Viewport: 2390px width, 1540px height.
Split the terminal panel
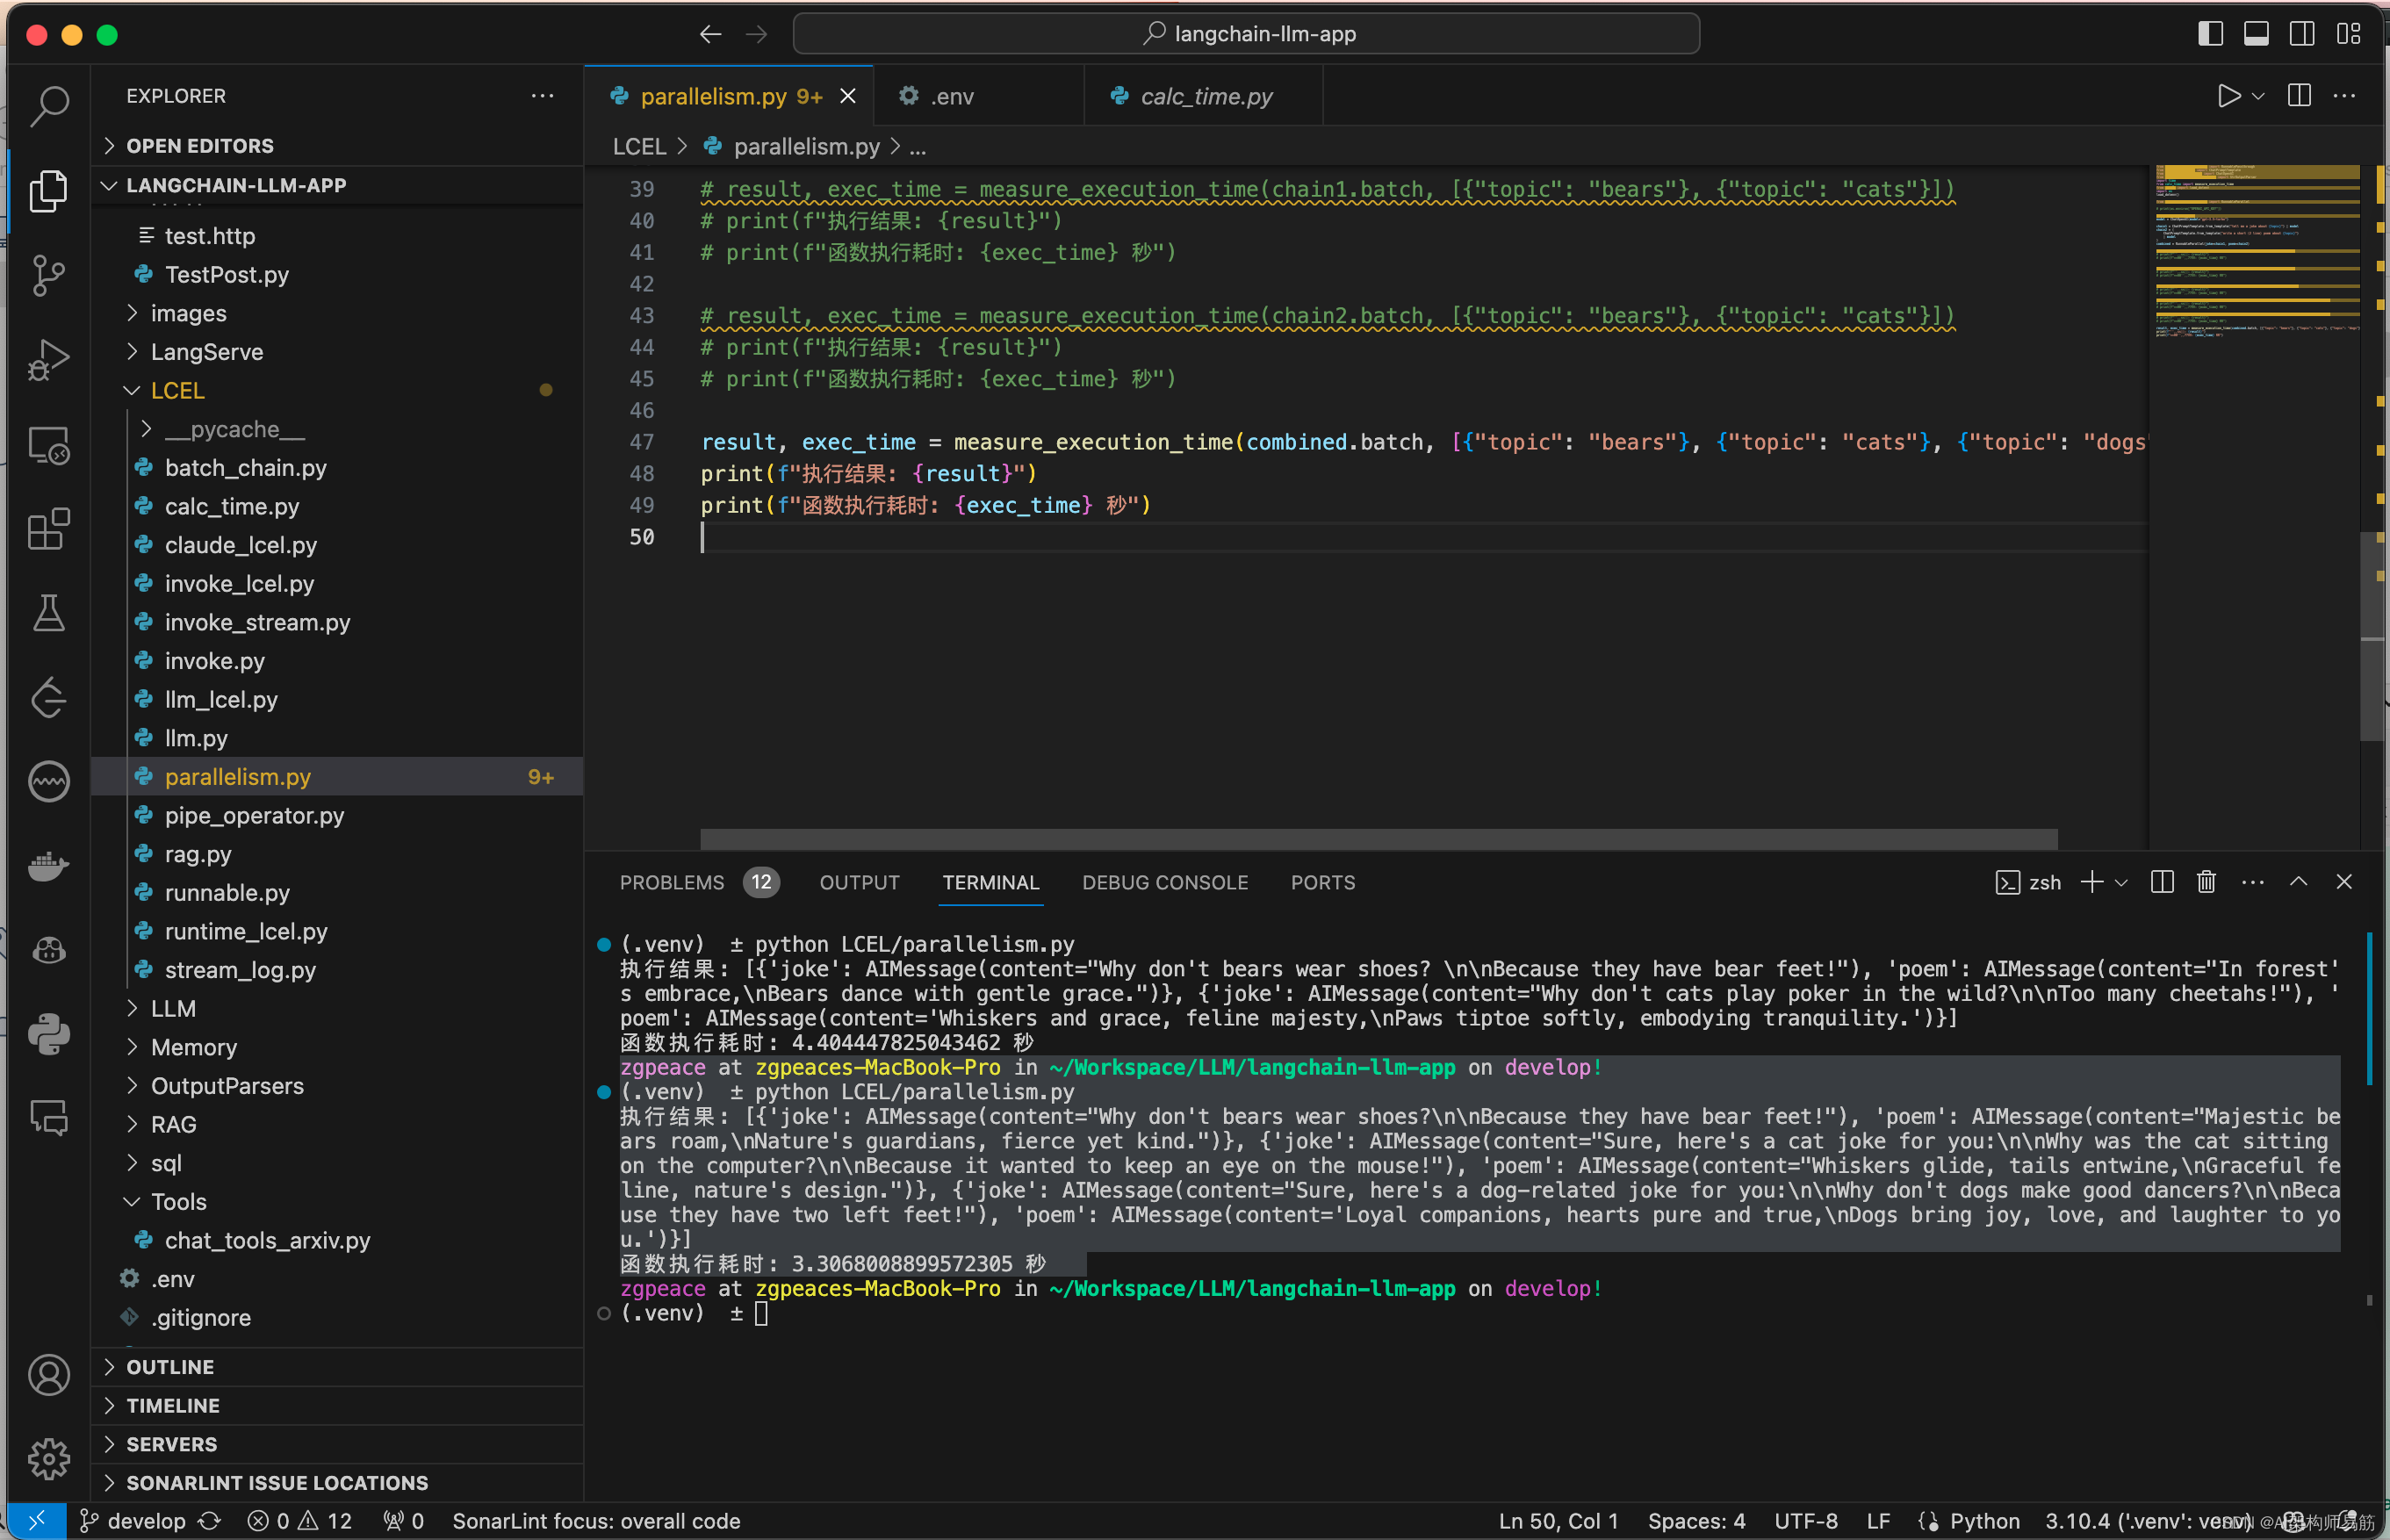coord(2162,882)
